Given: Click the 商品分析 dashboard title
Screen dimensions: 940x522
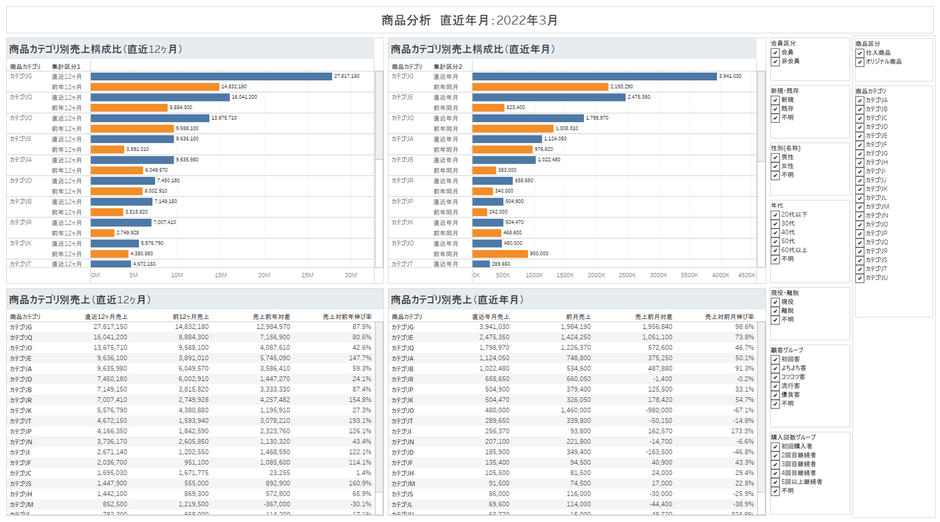Looking at the screenshot, I should [x=470, y=19].
